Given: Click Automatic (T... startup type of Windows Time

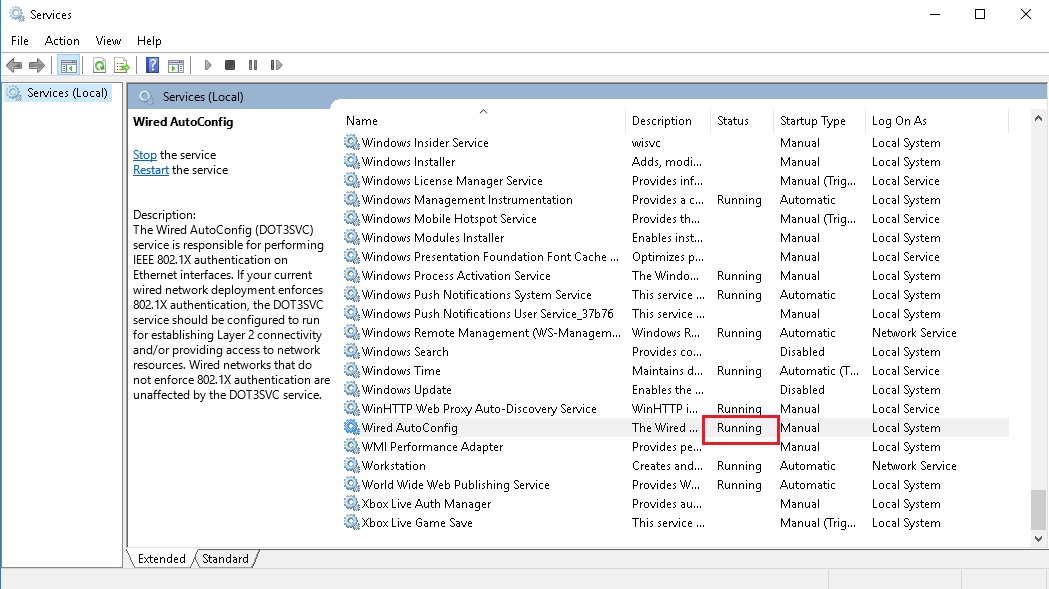Looking at the screenshot, I should [820, 370].
